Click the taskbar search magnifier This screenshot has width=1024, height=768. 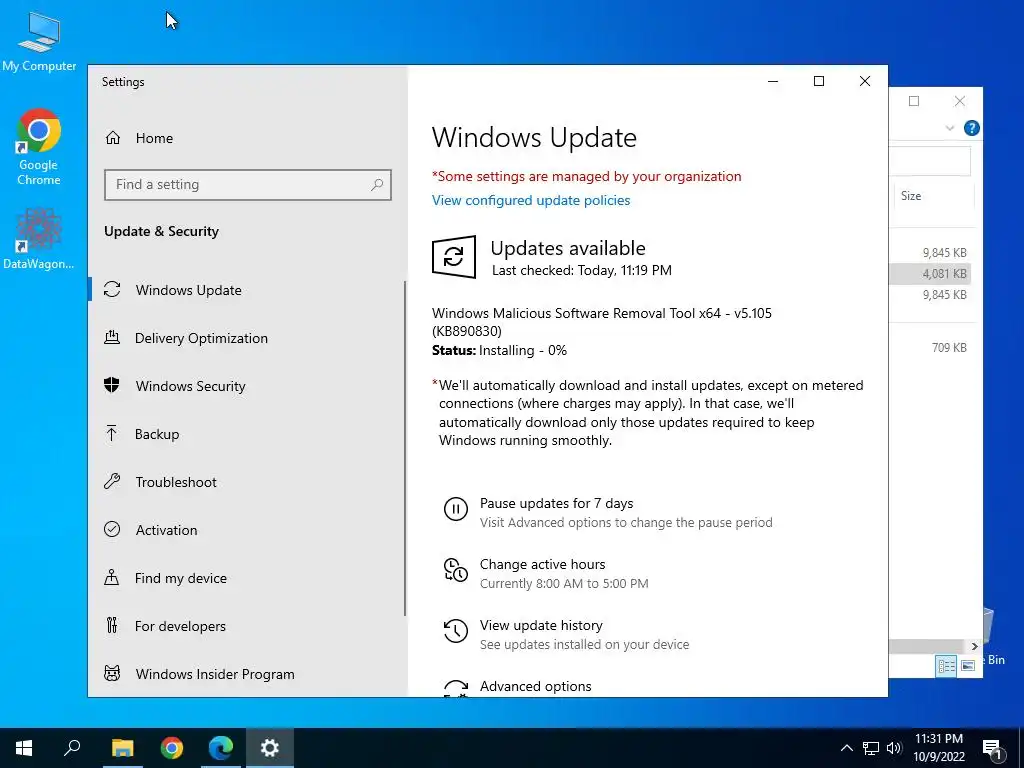[x=72, y=748]
